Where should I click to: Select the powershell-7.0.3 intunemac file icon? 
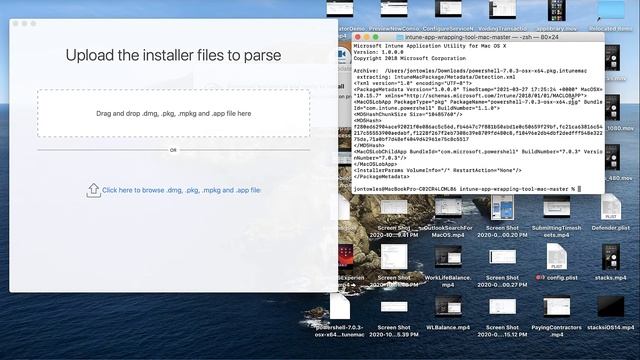pyautogui.click(x=340, y=307)
